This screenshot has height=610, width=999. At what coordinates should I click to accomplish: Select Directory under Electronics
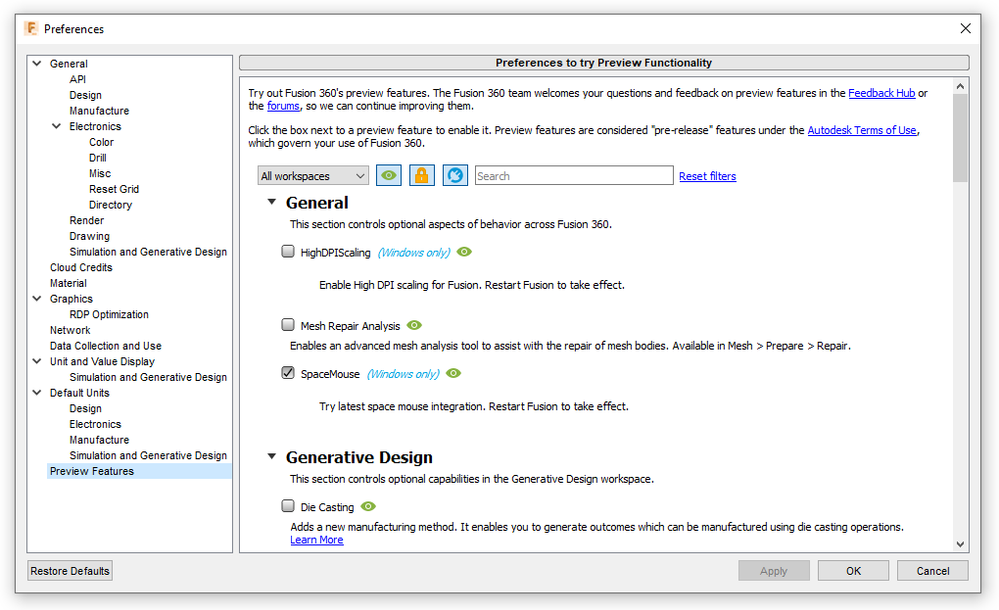point(110,205)
